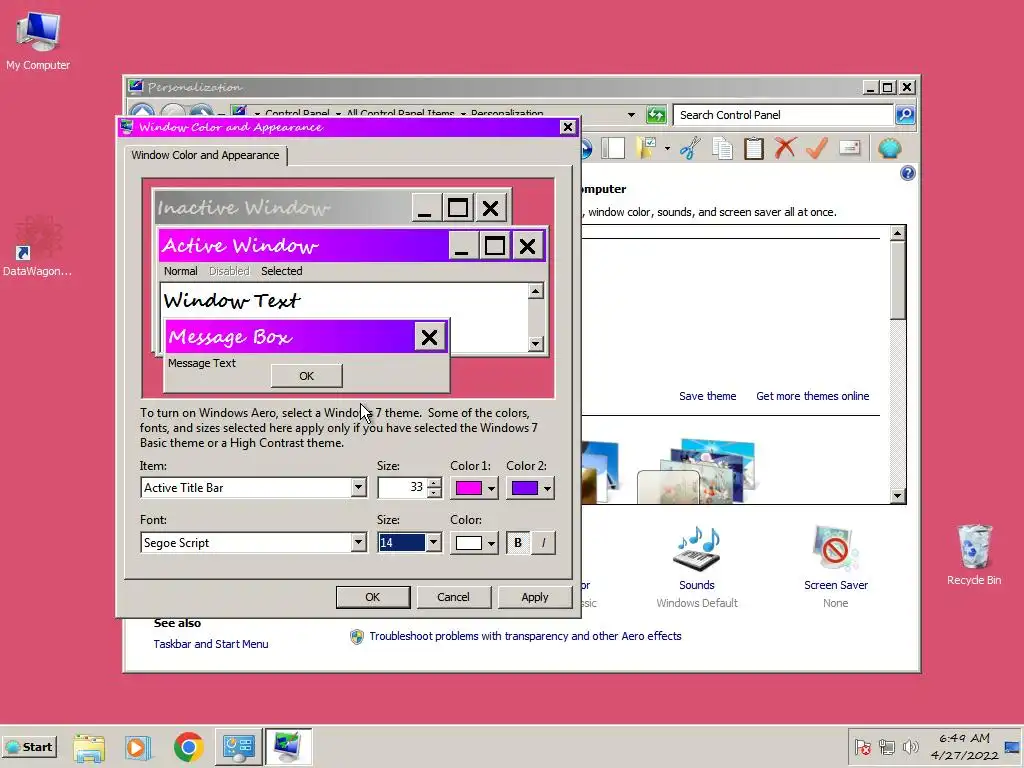Click the Message Box preview title
Viewport: 1024px width, 768px height.
(x=229, y=337)
